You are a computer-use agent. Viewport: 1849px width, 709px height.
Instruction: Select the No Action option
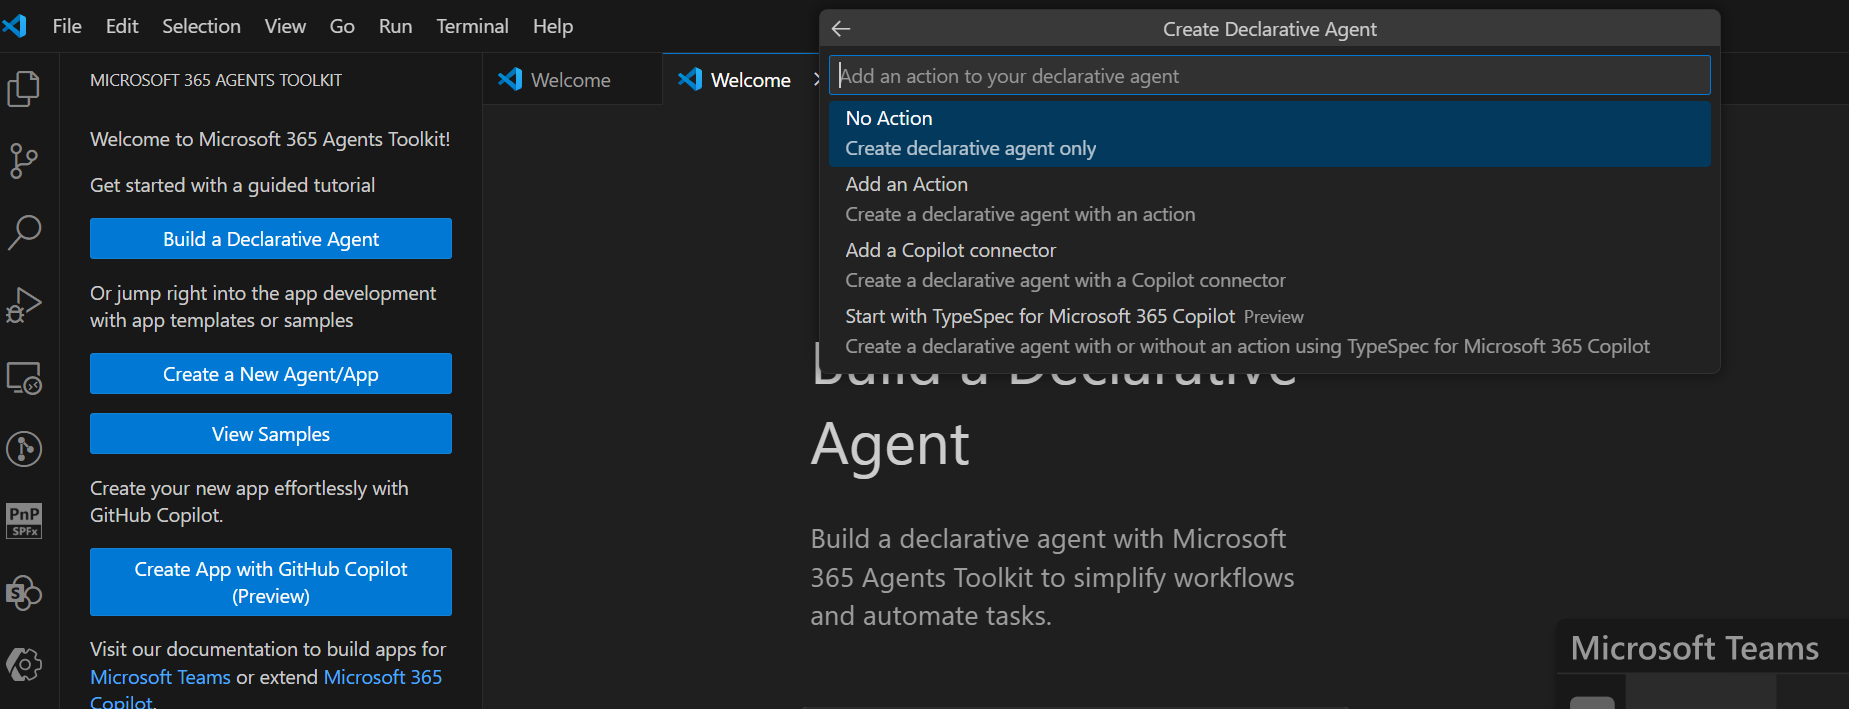click(x=1269, y=133)
